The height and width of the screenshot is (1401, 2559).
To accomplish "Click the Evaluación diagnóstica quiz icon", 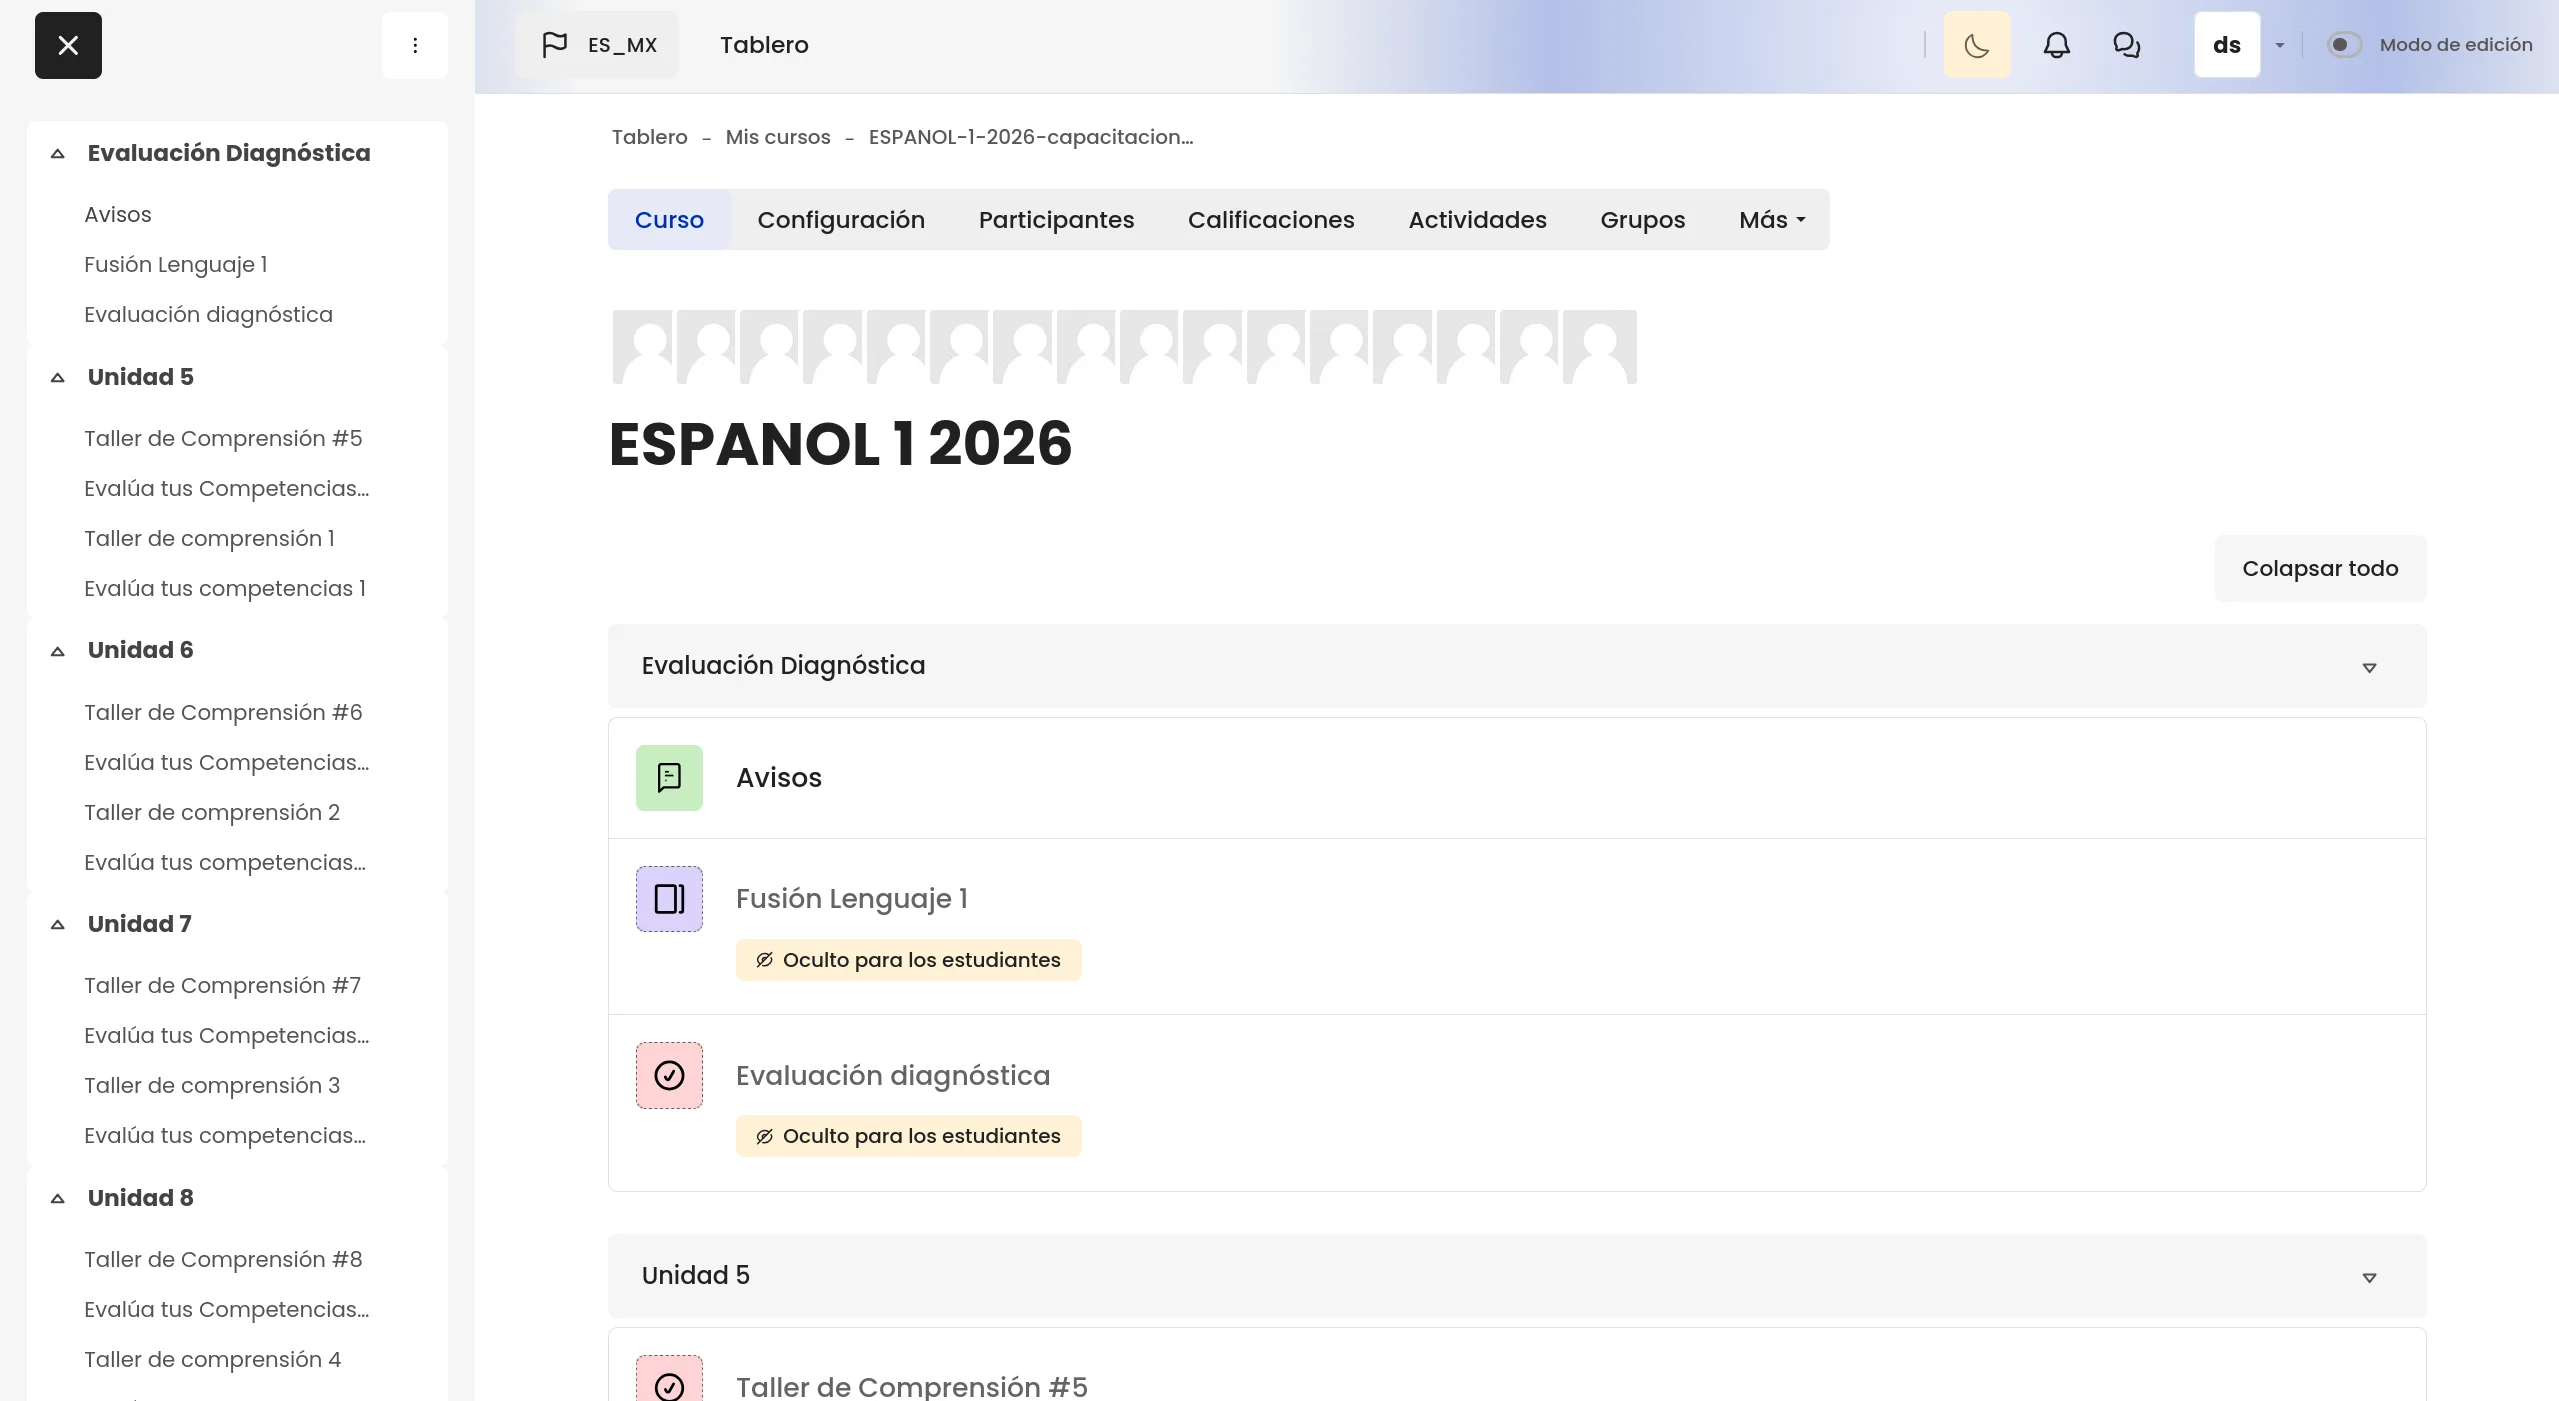I will click(x=669, y=1076).
